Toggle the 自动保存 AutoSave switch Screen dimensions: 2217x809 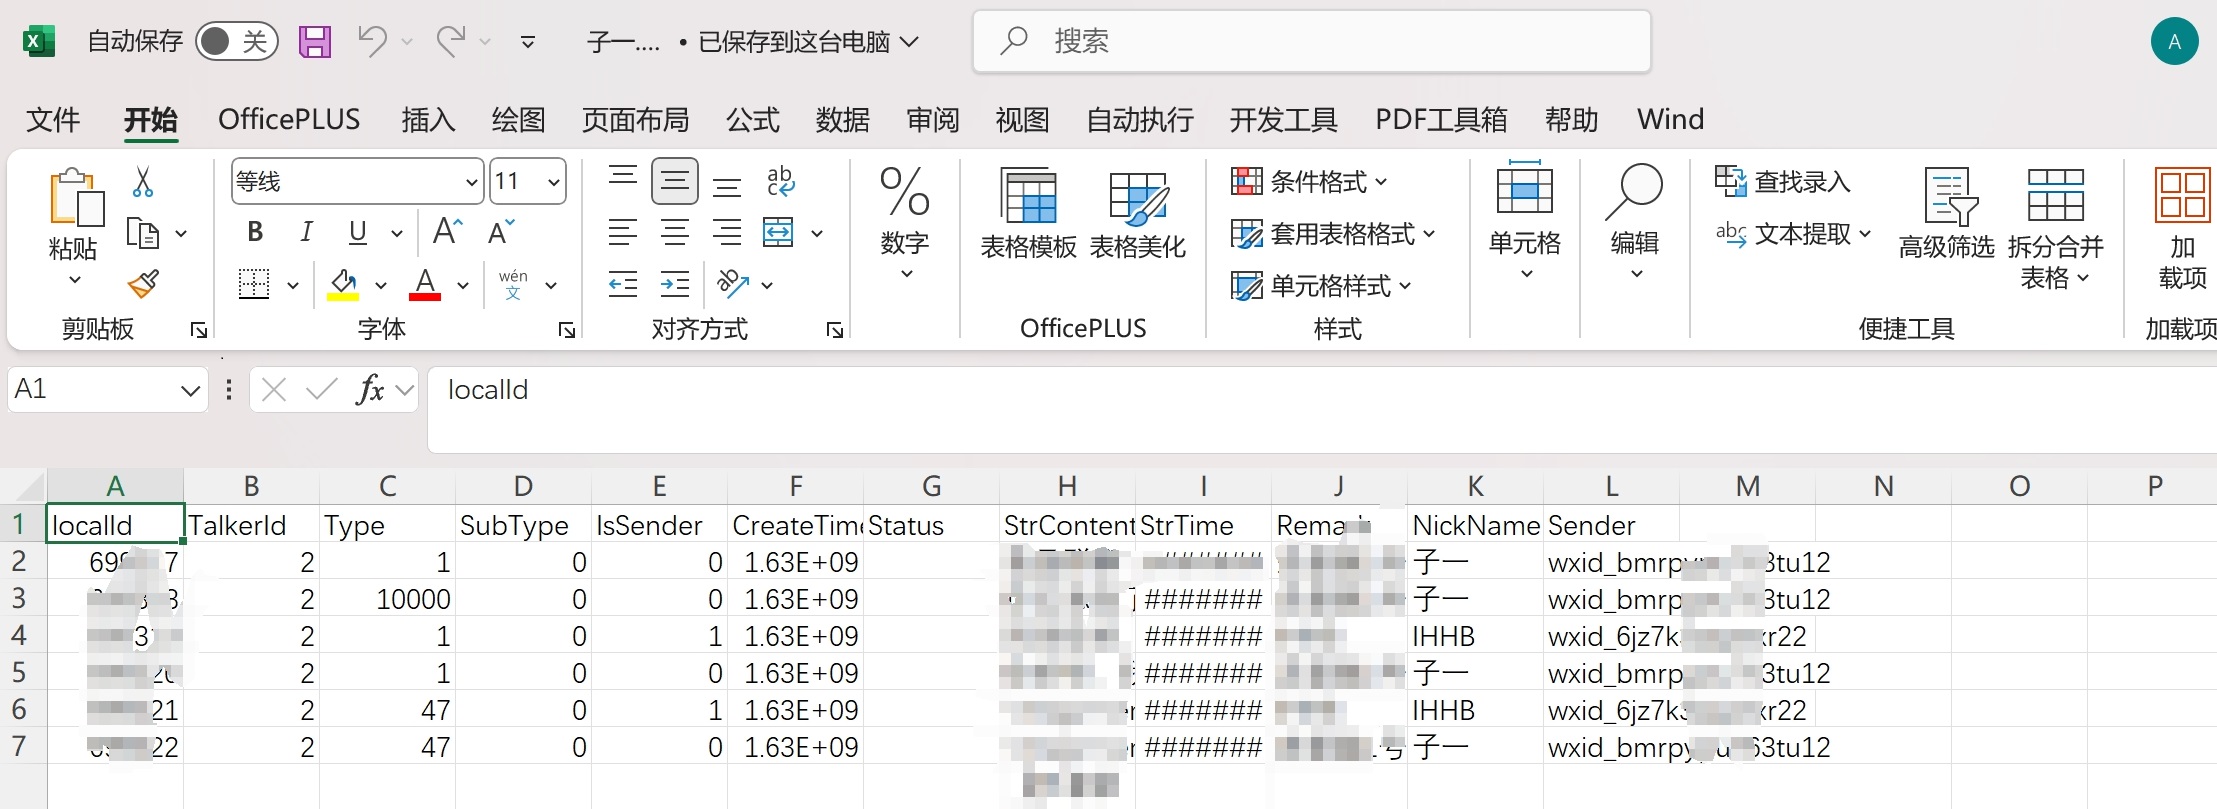point(236,42)
